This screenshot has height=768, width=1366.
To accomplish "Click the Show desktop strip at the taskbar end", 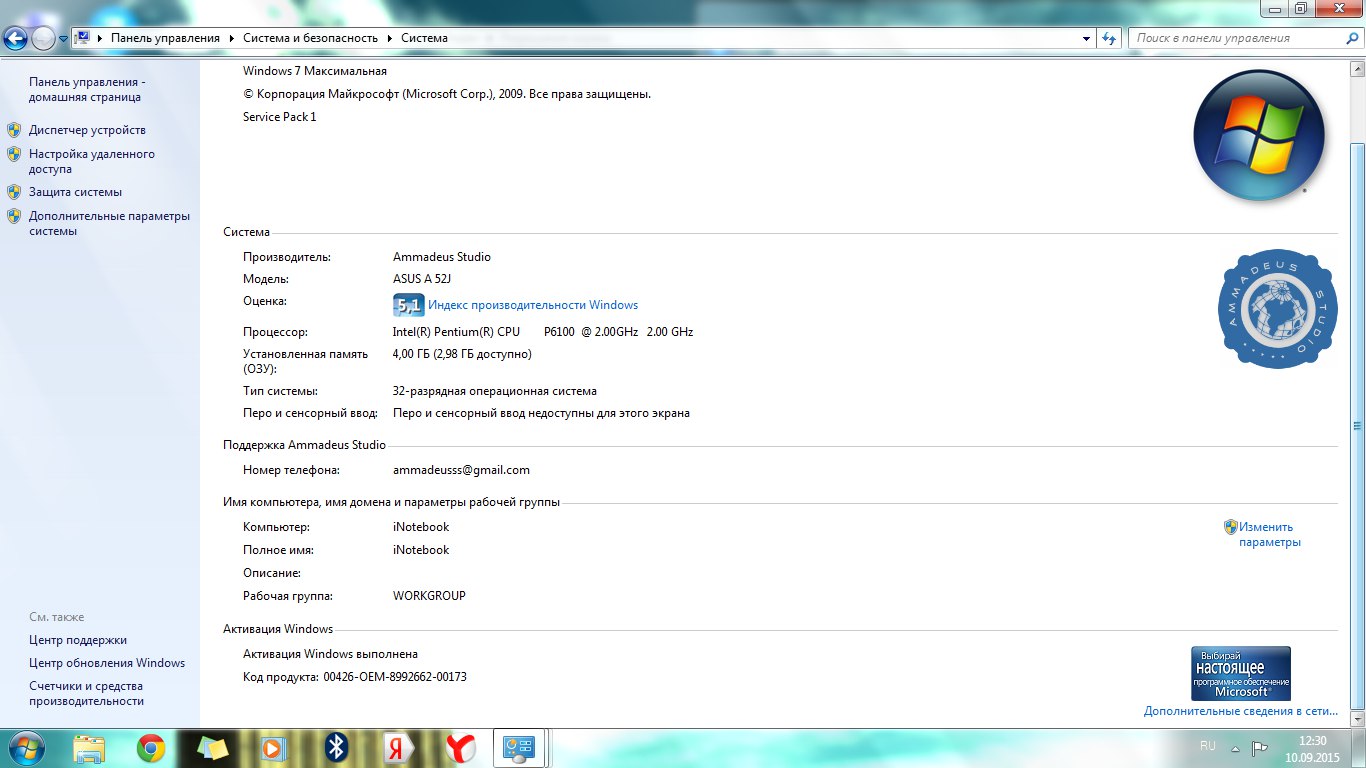I will (x=1358, y=748).
